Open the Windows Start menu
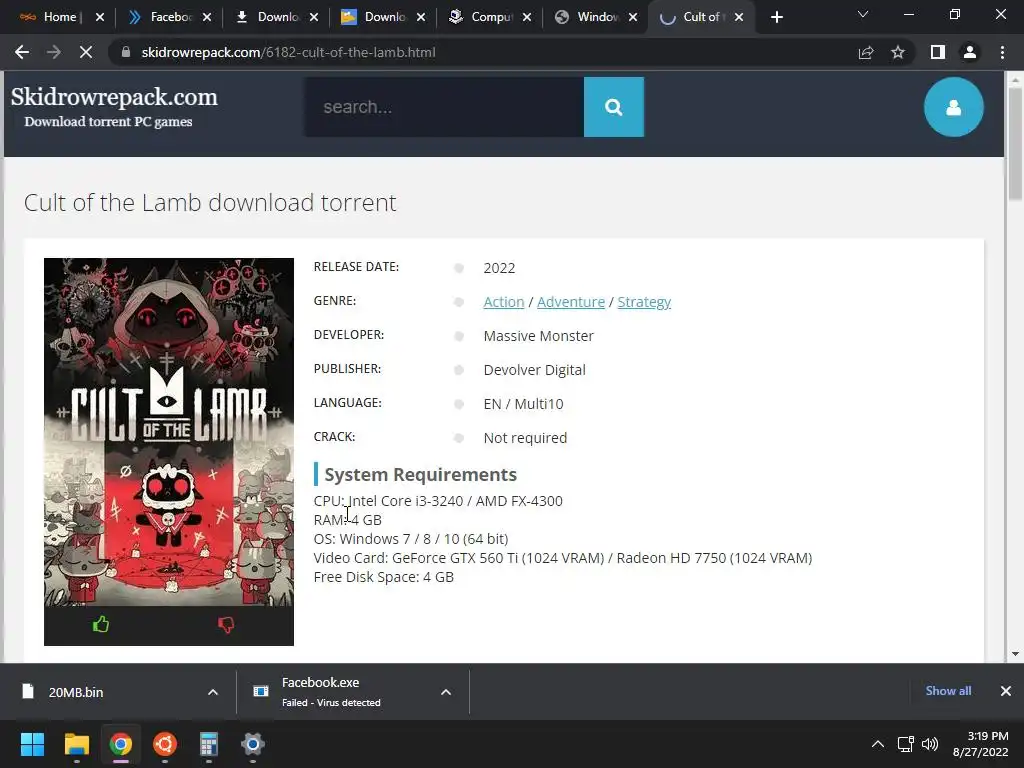1024x768 pixels. (32, 744)
